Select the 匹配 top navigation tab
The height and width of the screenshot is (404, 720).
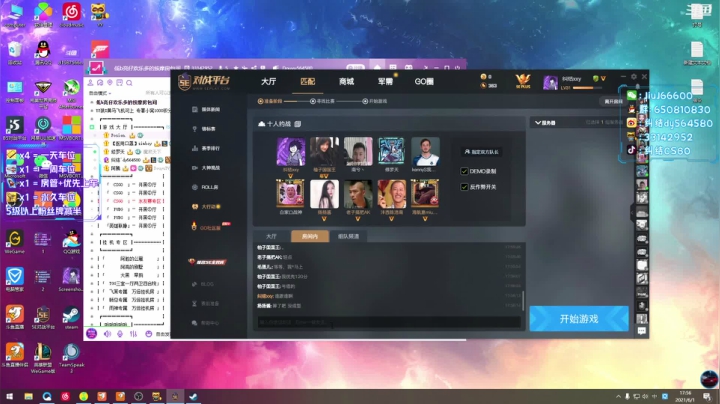[308, 82]
